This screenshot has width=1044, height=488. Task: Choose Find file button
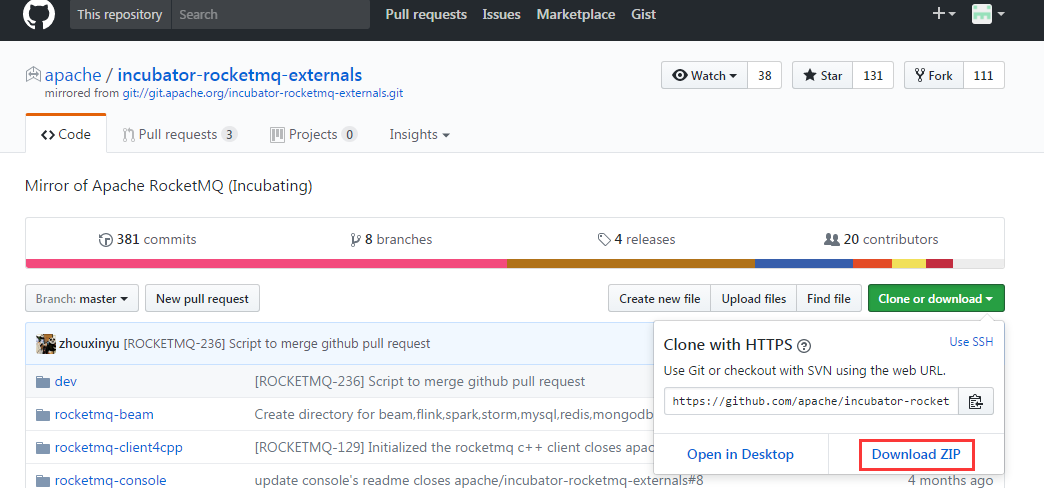(x=829, y=298)
